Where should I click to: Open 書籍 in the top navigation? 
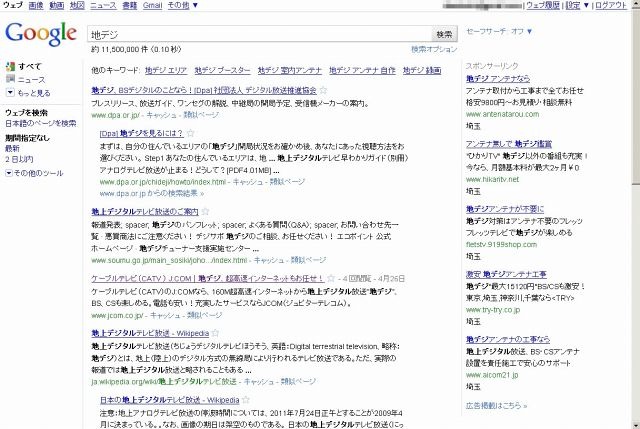(x=129, y=5)
